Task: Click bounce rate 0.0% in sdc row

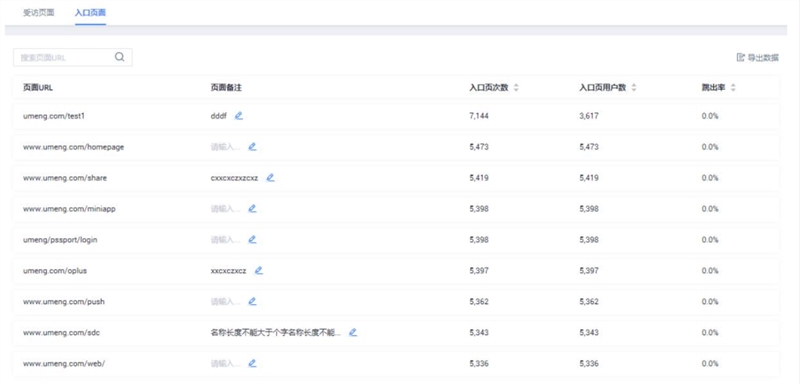Action: tap(710, 332)
